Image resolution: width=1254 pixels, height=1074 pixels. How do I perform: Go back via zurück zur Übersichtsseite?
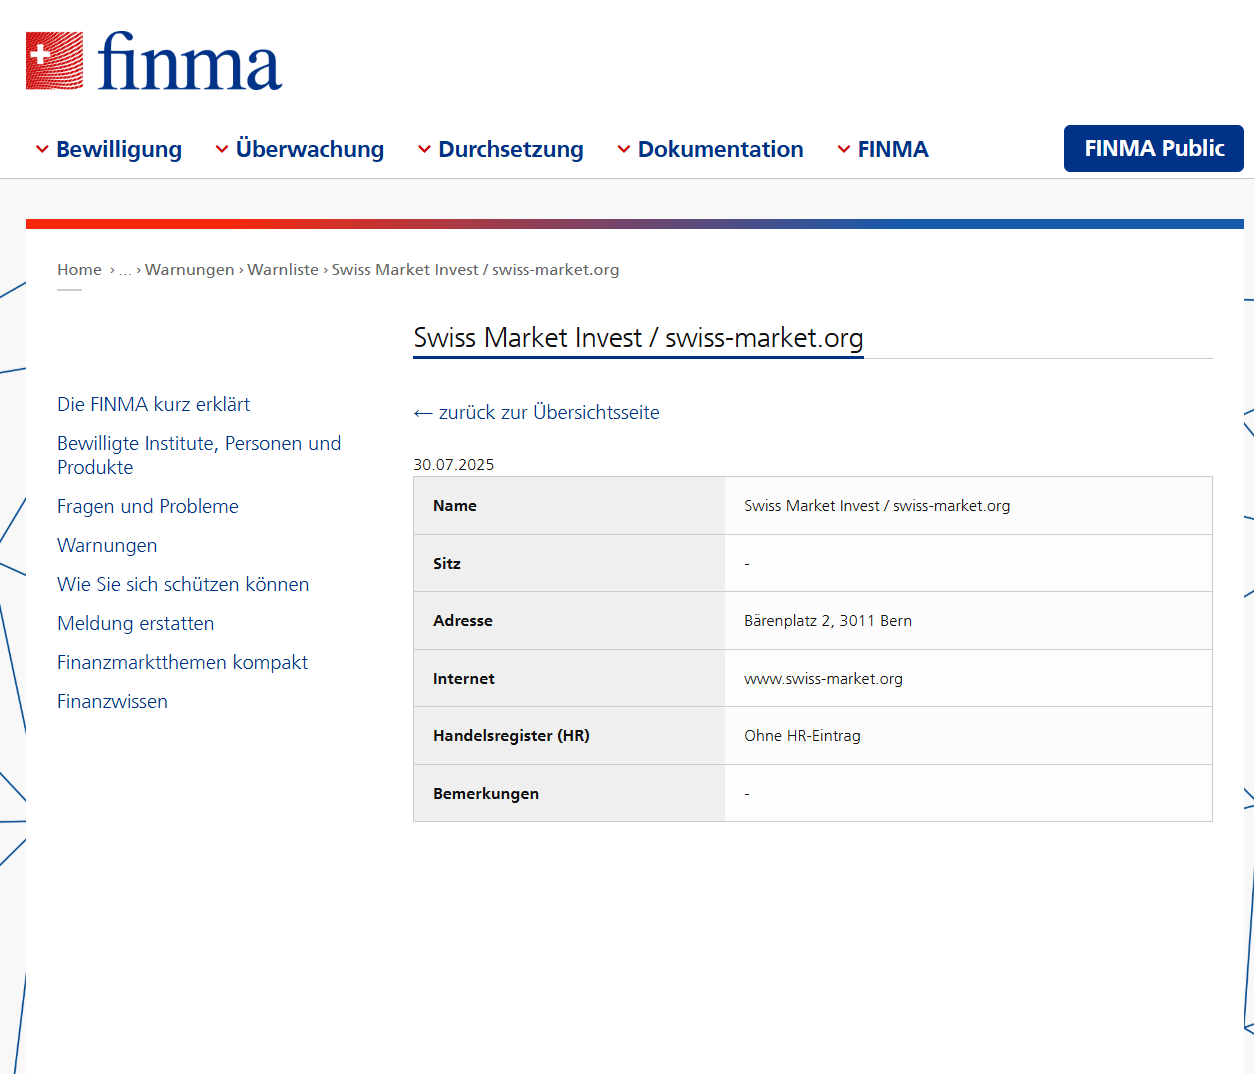tap(537, 412)
